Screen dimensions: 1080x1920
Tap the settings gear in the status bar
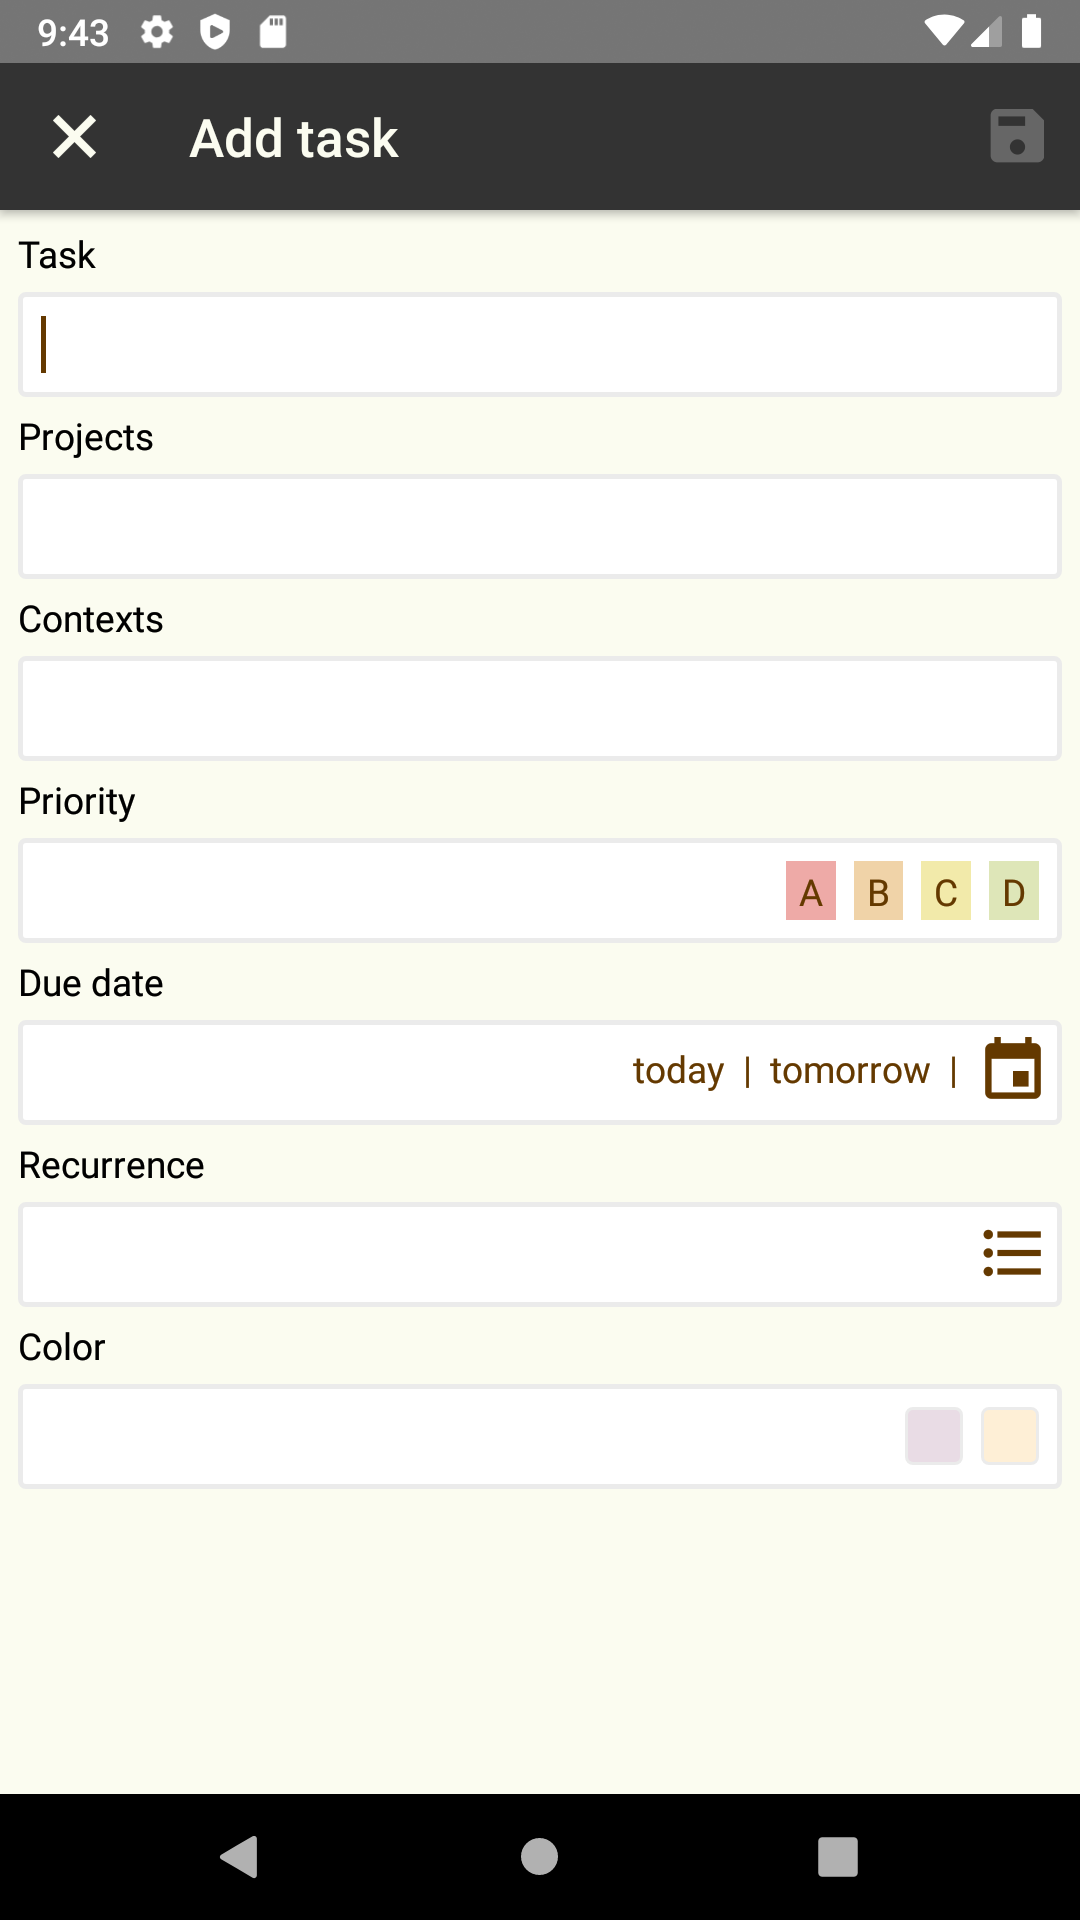pos(157,32)
